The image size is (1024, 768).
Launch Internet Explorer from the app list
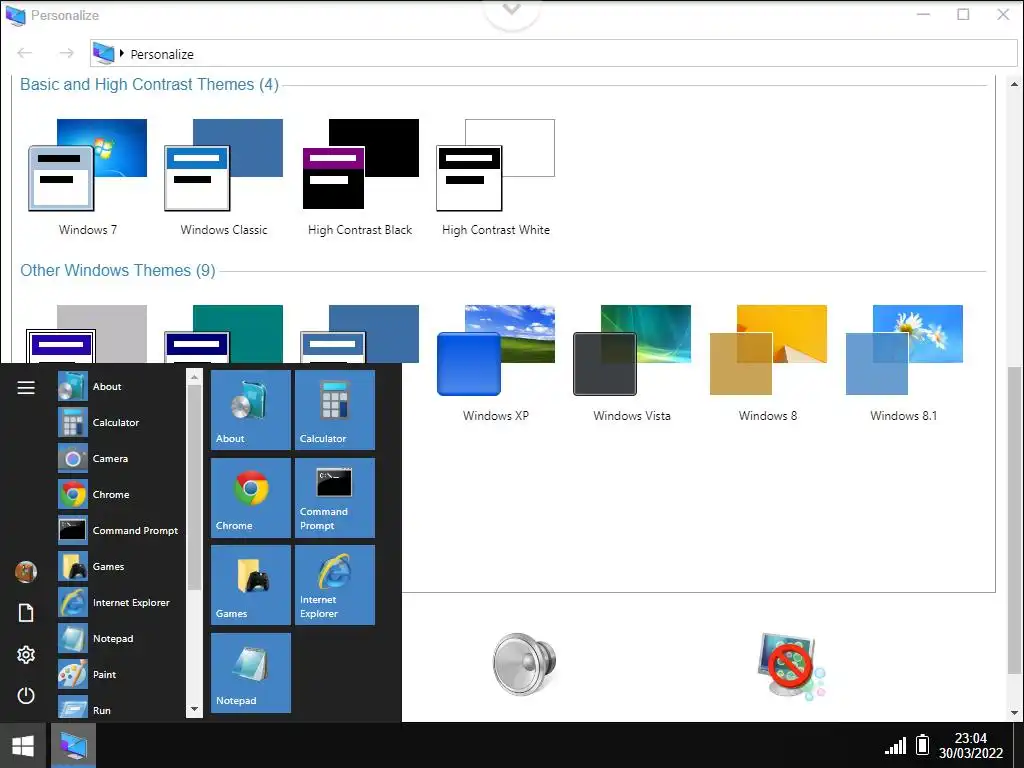coord(120,602)
